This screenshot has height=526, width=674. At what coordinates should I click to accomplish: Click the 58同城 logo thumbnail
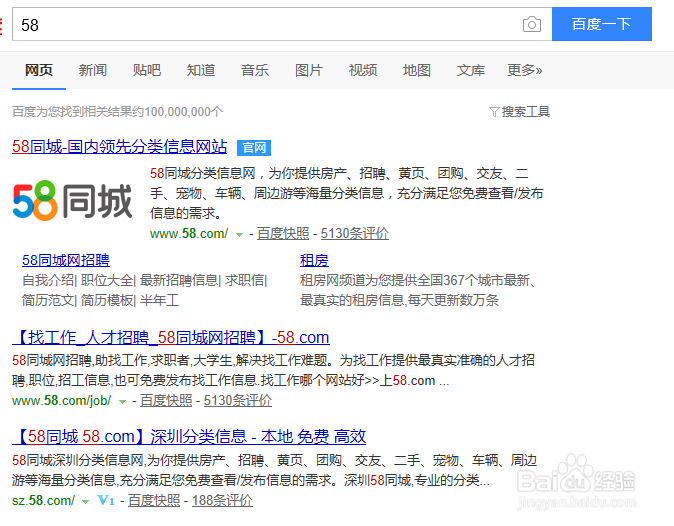72,201
